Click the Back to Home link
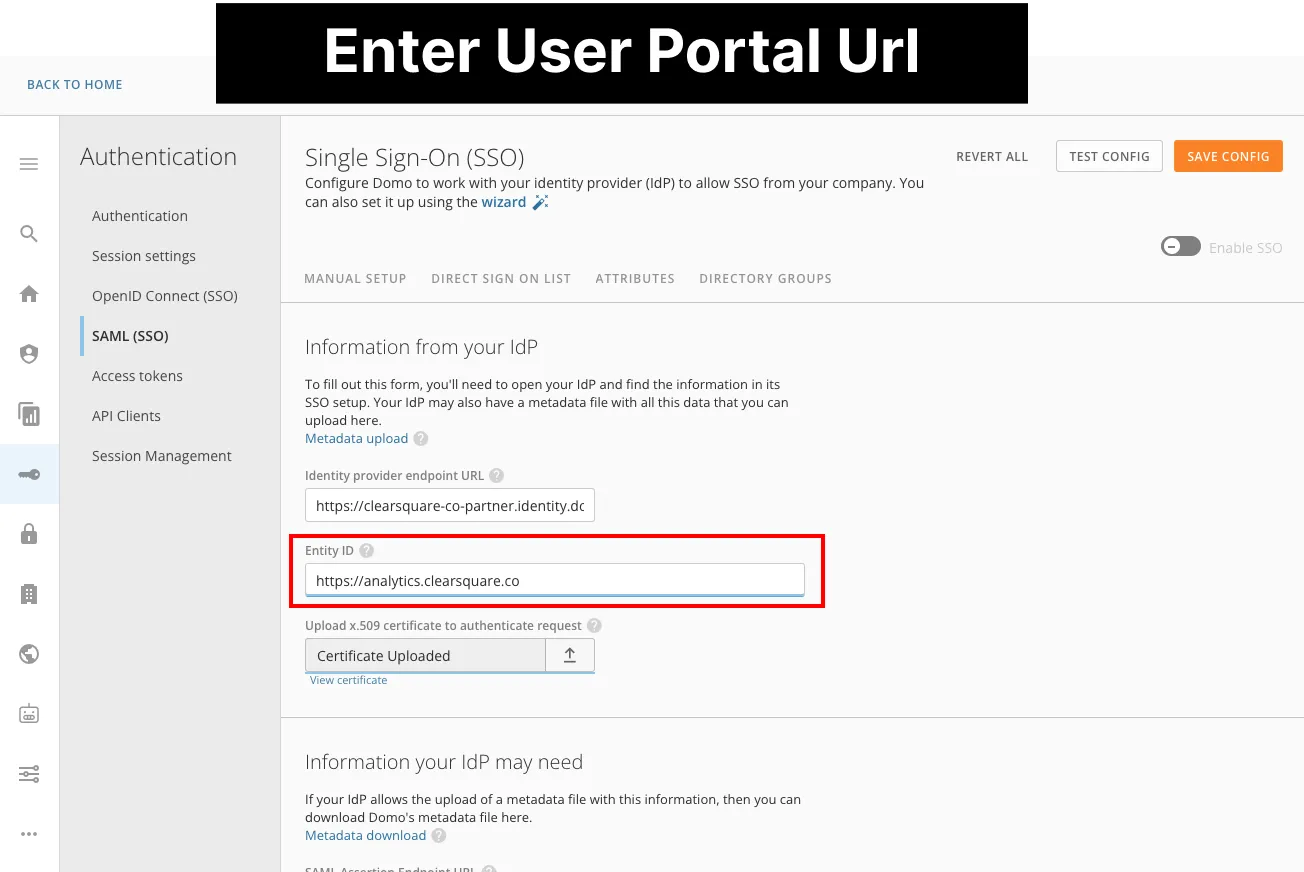1304x872 pixels. pos(75,85)
